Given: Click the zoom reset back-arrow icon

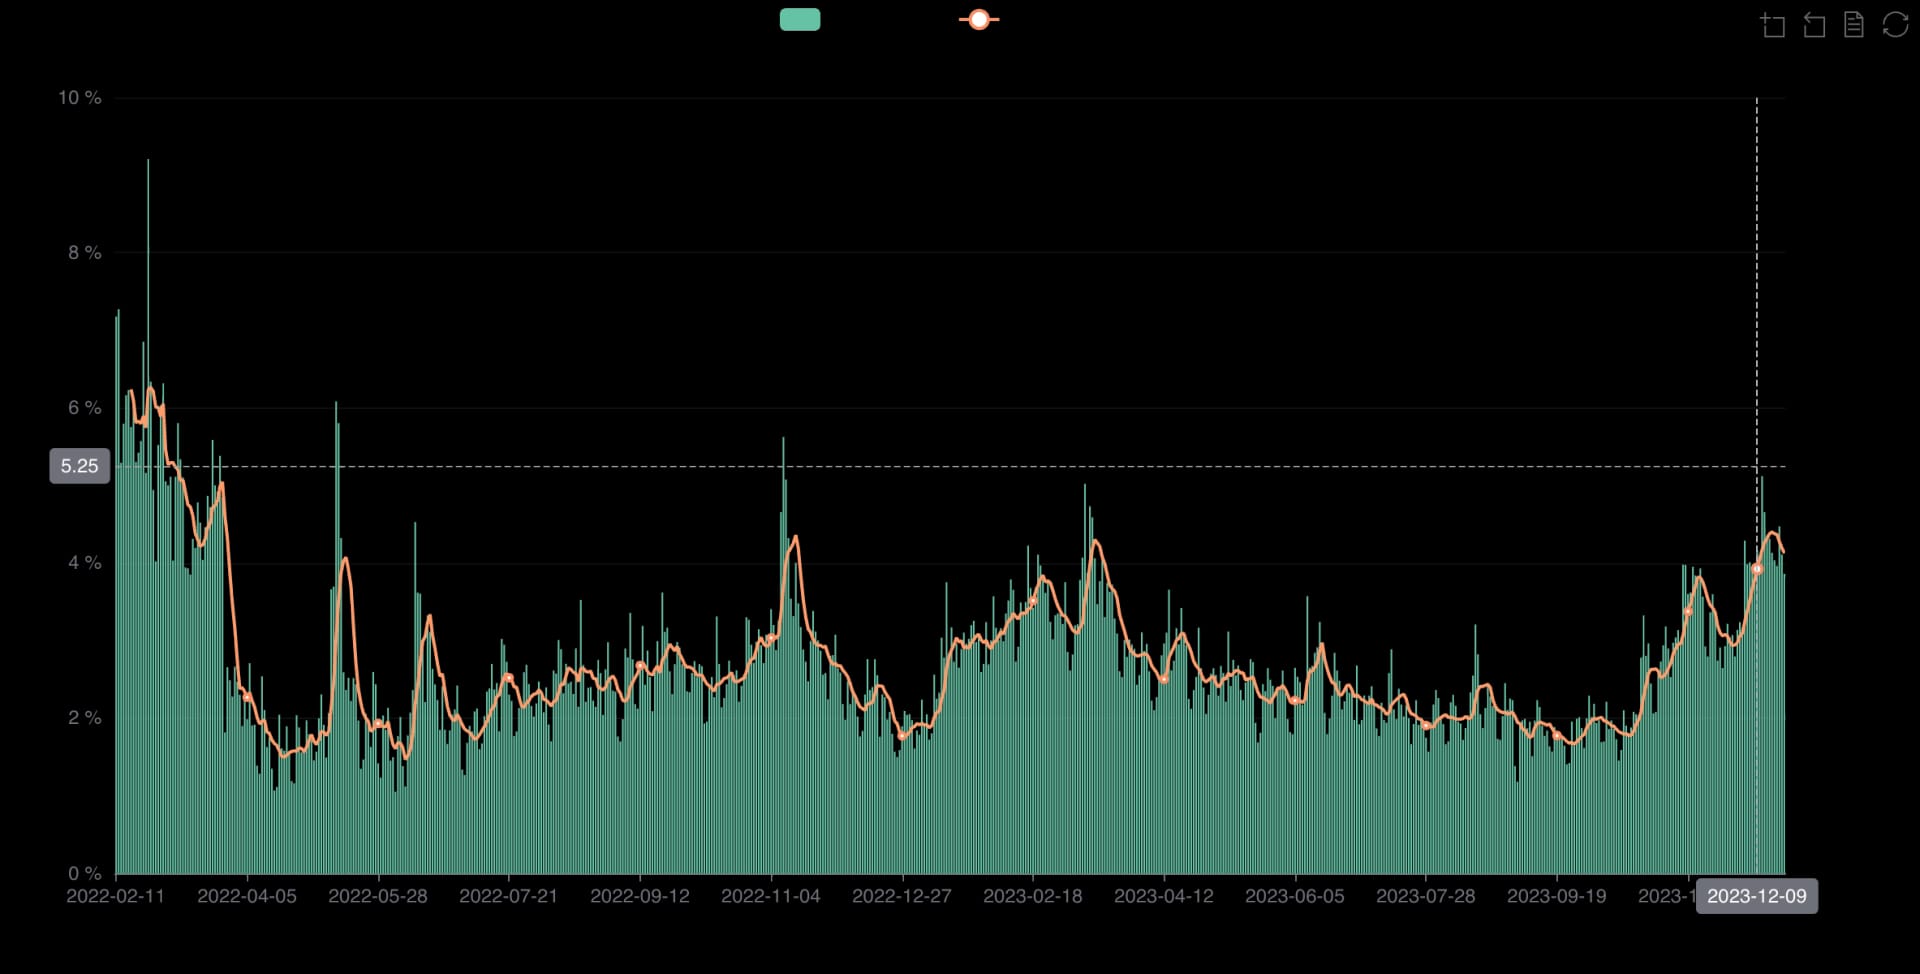Looking at the screenshot, I should [x=1814, y=25].
